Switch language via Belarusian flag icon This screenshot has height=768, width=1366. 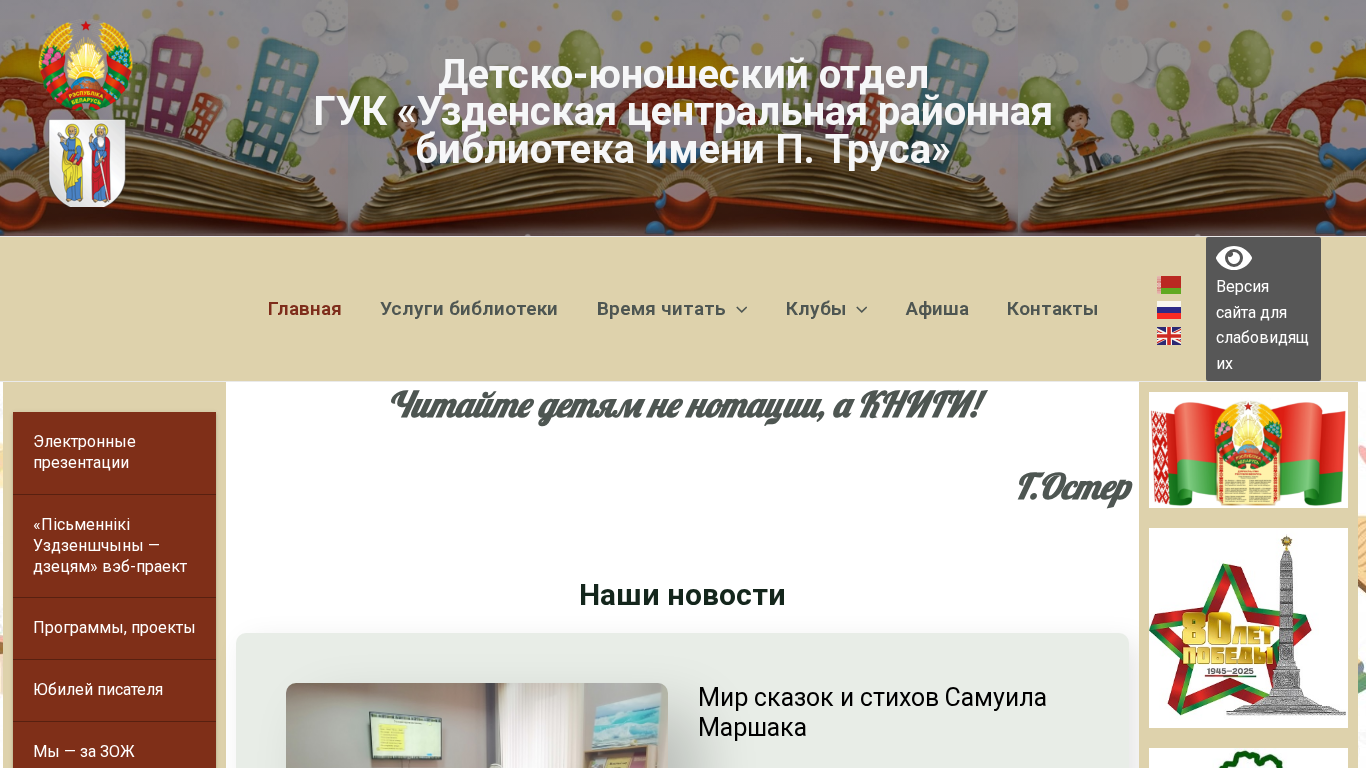click(x=1169, y=285)
